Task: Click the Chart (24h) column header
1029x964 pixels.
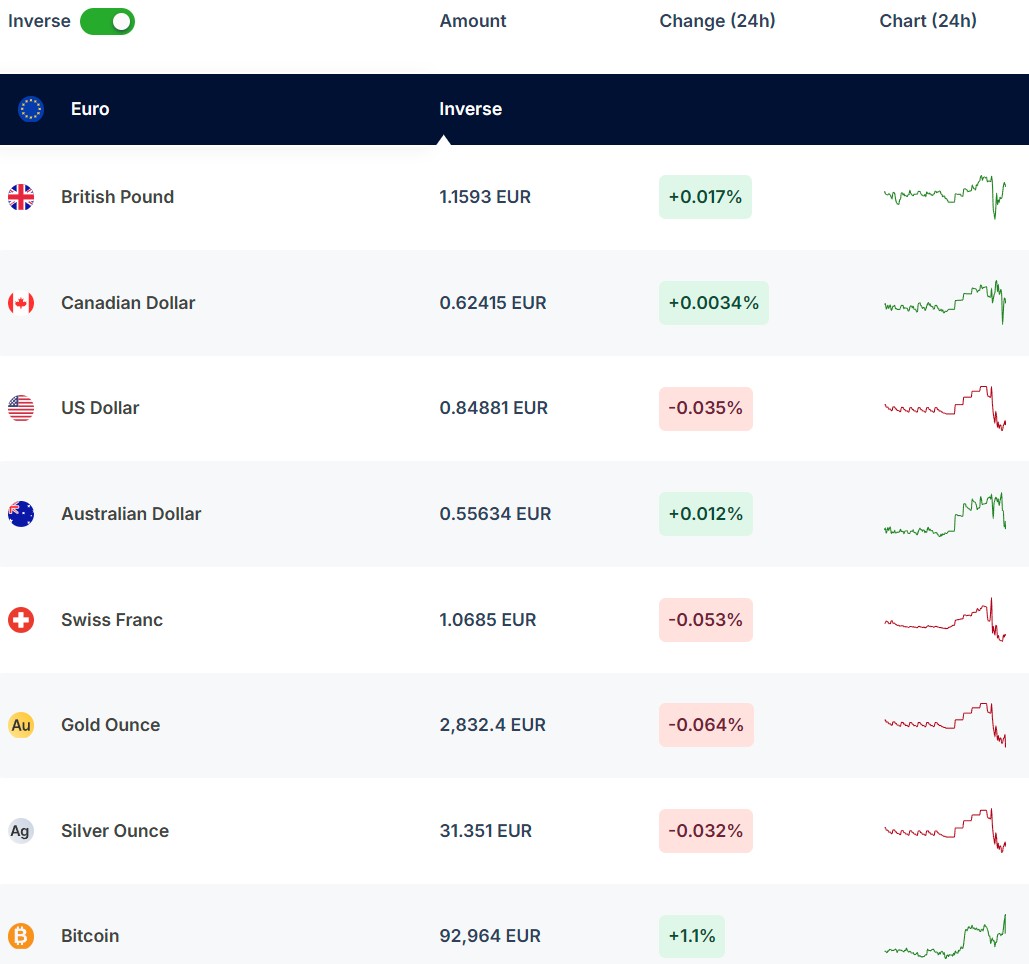Action: click(x=928, y=21)
